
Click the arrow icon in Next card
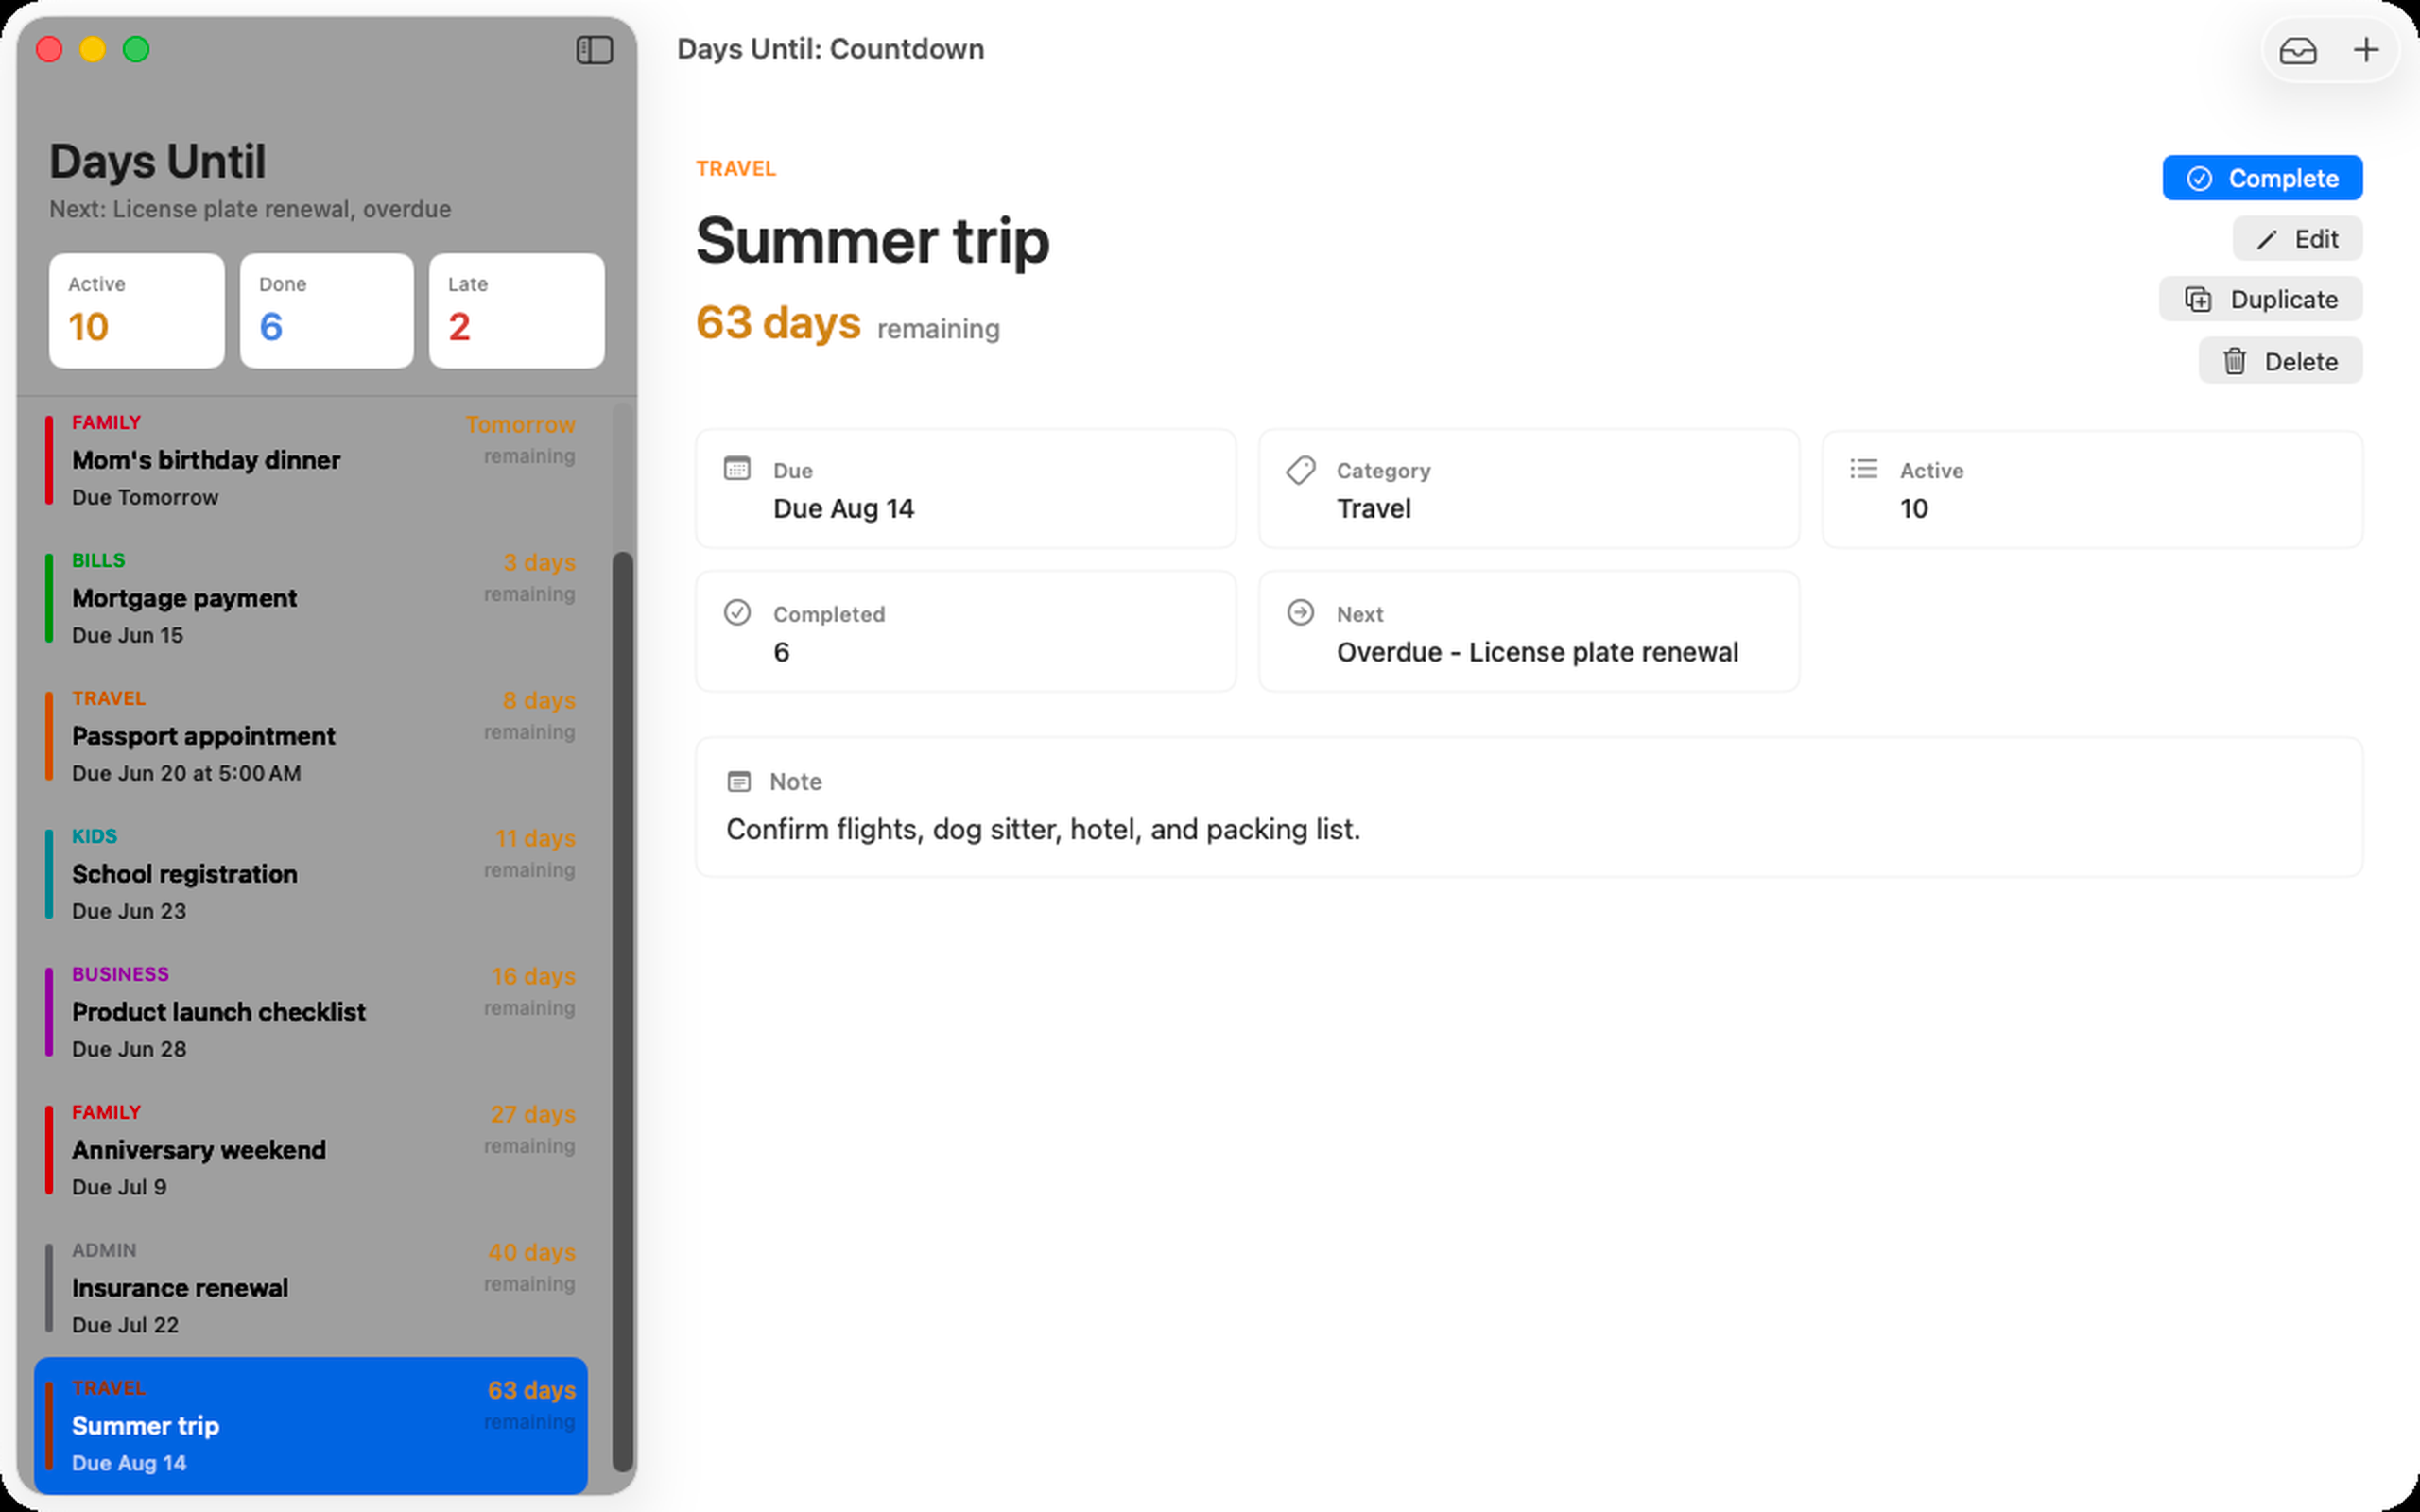tap(1300, 612)
